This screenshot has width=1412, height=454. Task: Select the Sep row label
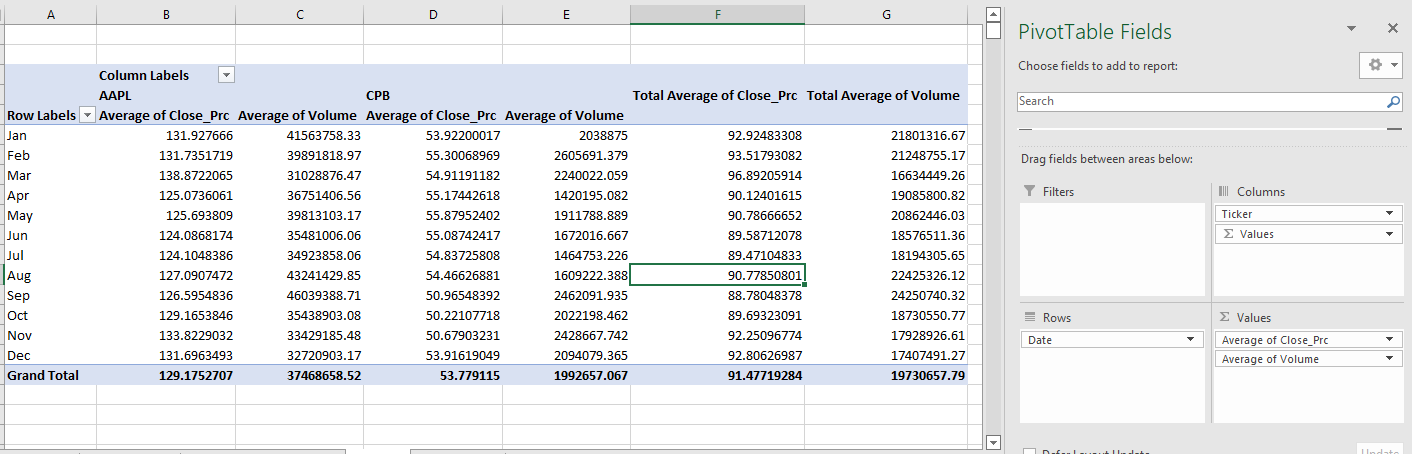click(x=51, y=295)
